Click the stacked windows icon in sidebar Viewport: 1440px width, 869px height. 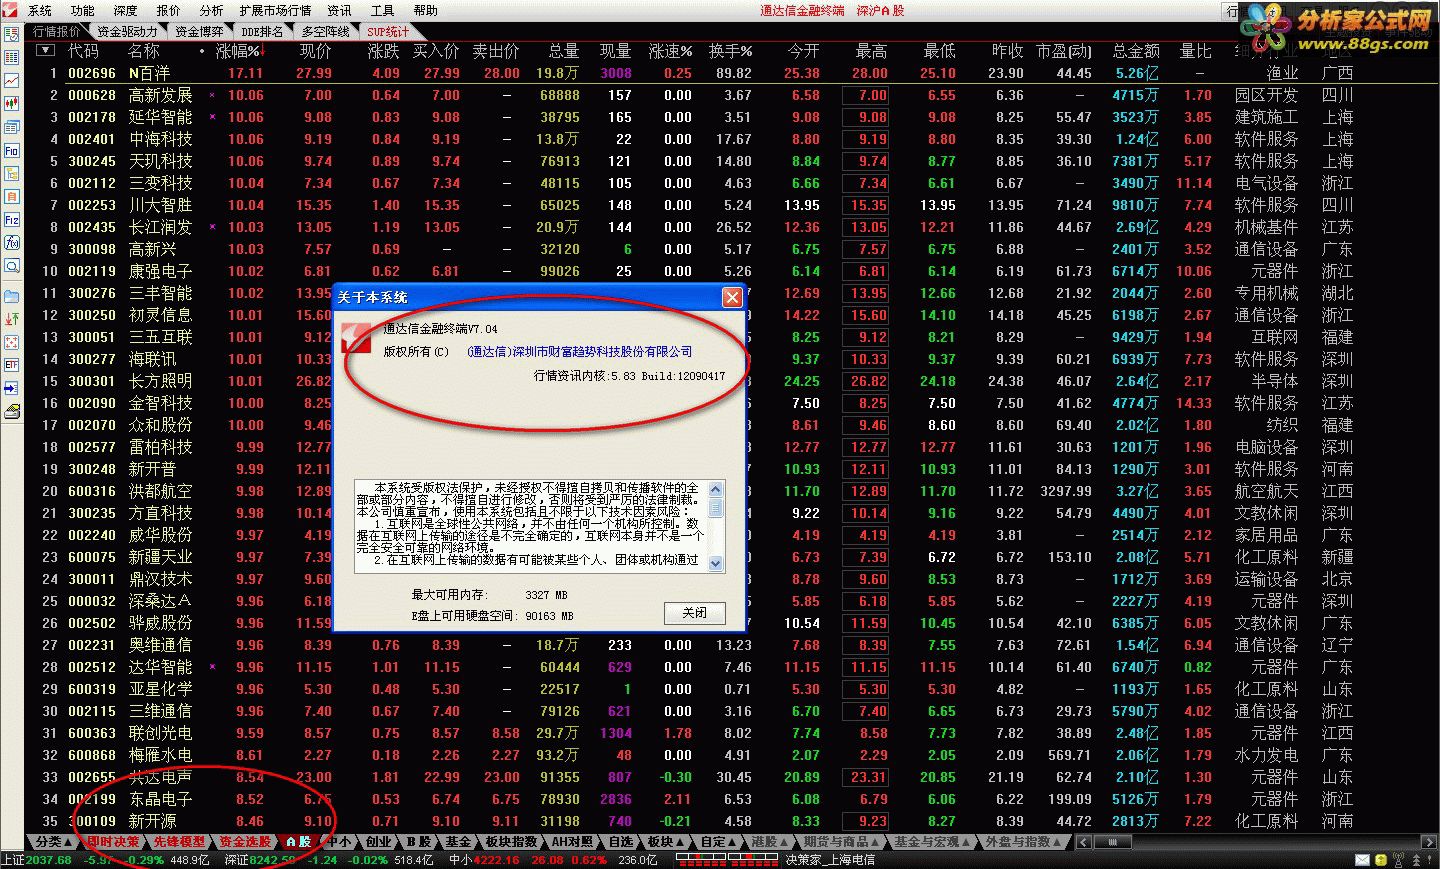pos(11,127)
